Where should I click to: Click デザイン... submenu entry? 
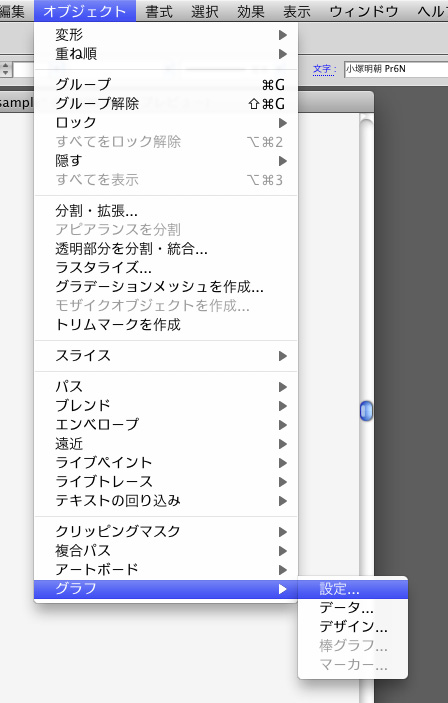353,627
